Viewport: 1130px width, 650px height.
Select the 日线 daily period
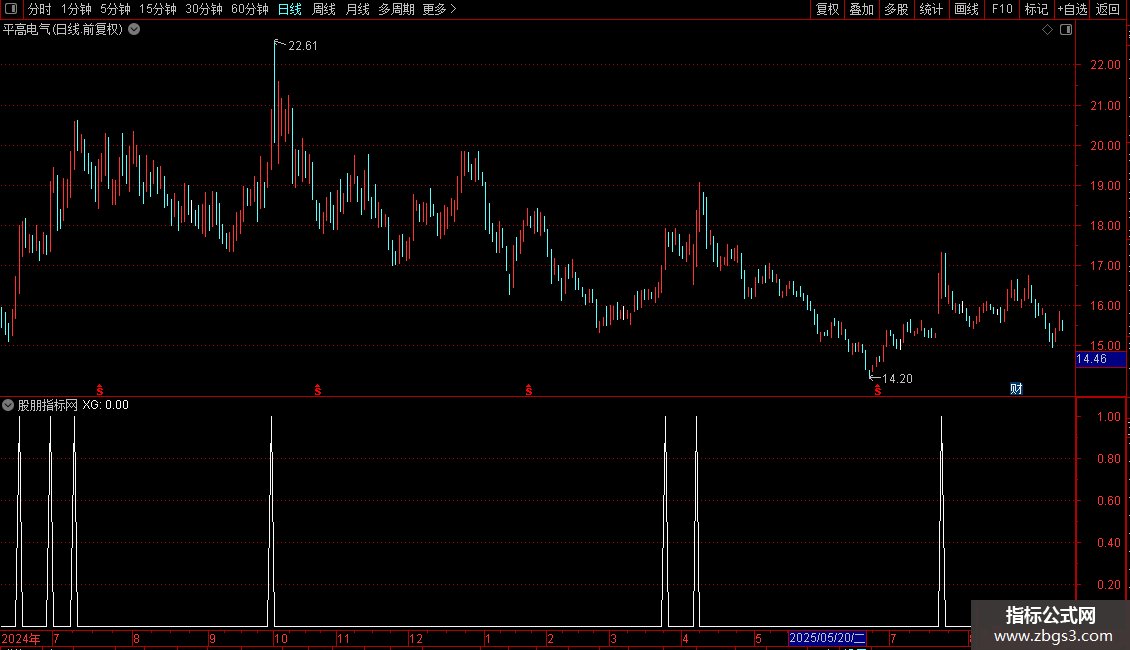[x=290, y=9]
